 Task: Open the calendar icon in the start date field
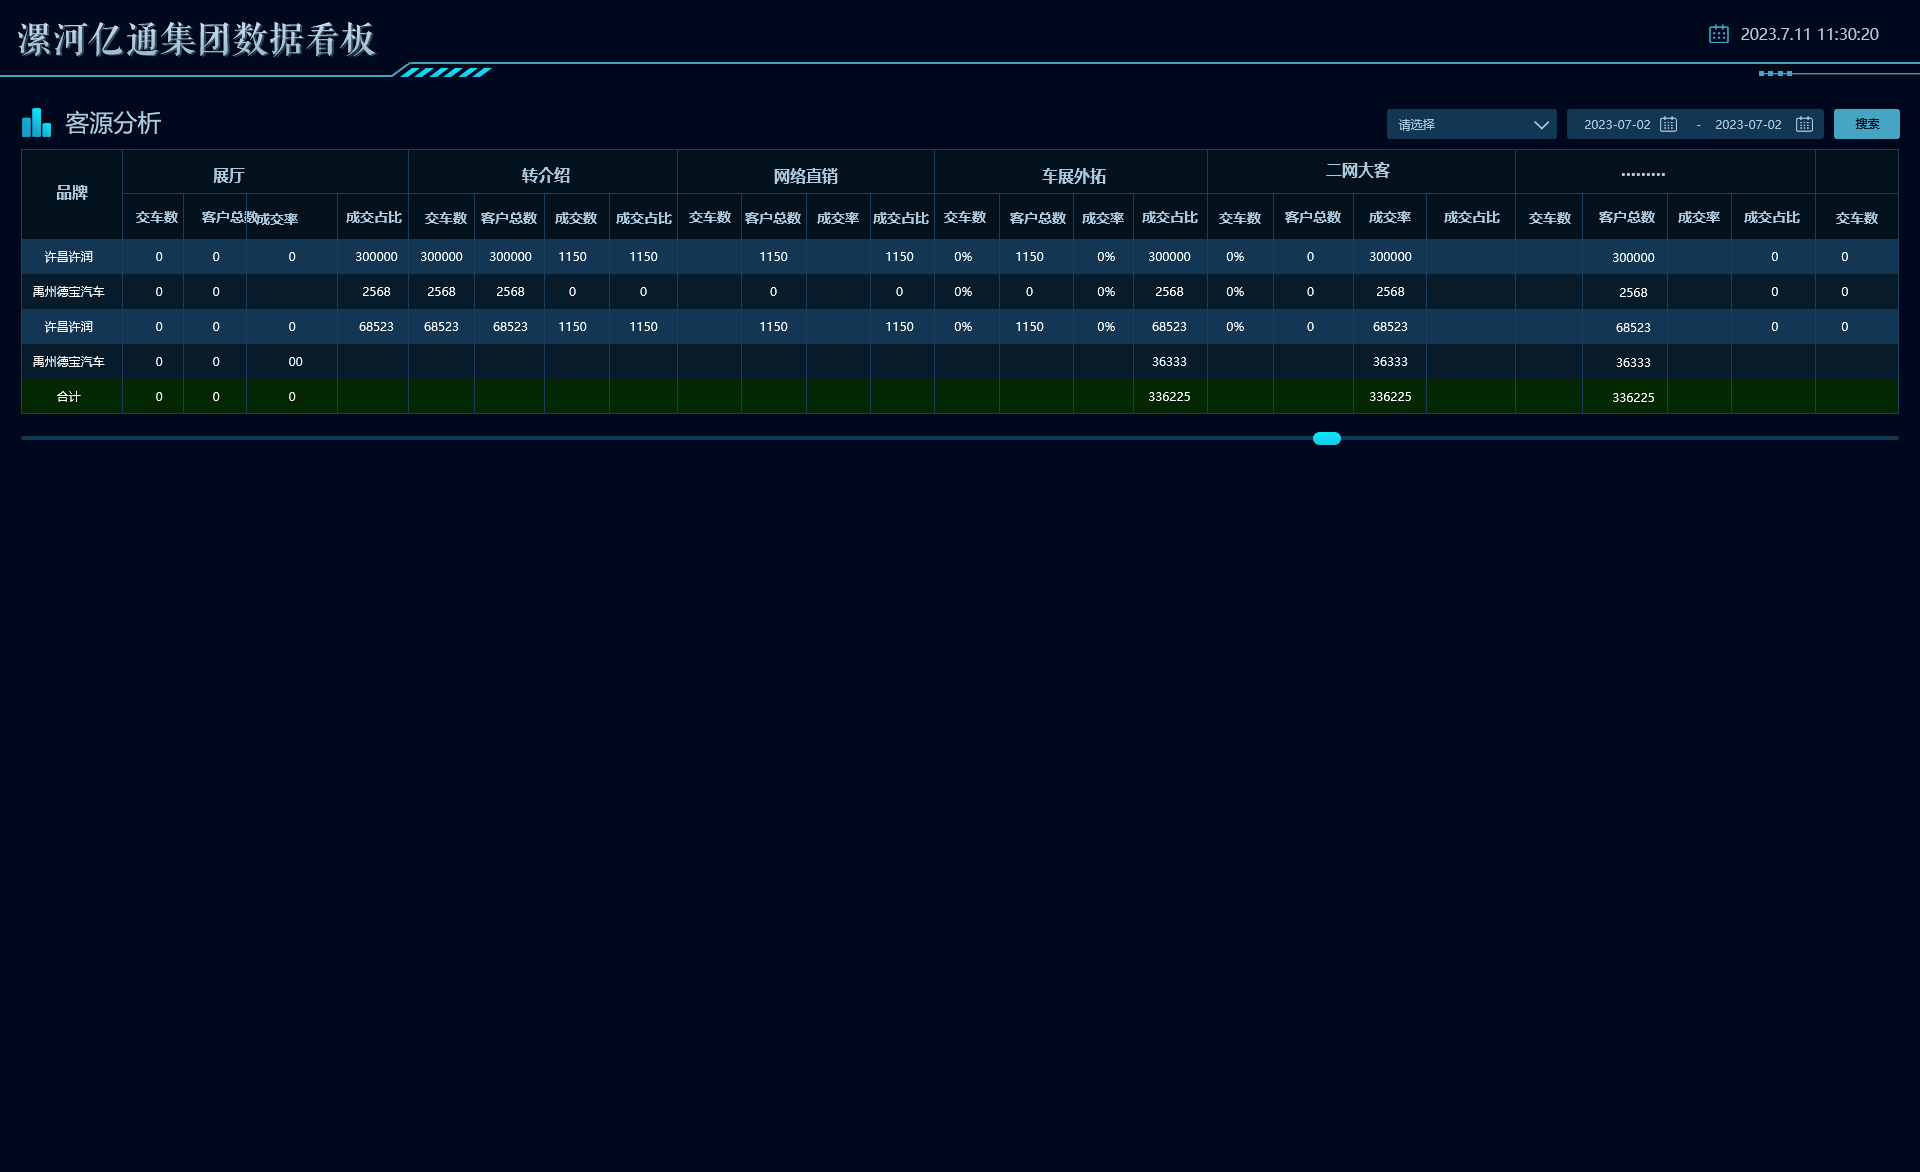tap(1668, 124)
